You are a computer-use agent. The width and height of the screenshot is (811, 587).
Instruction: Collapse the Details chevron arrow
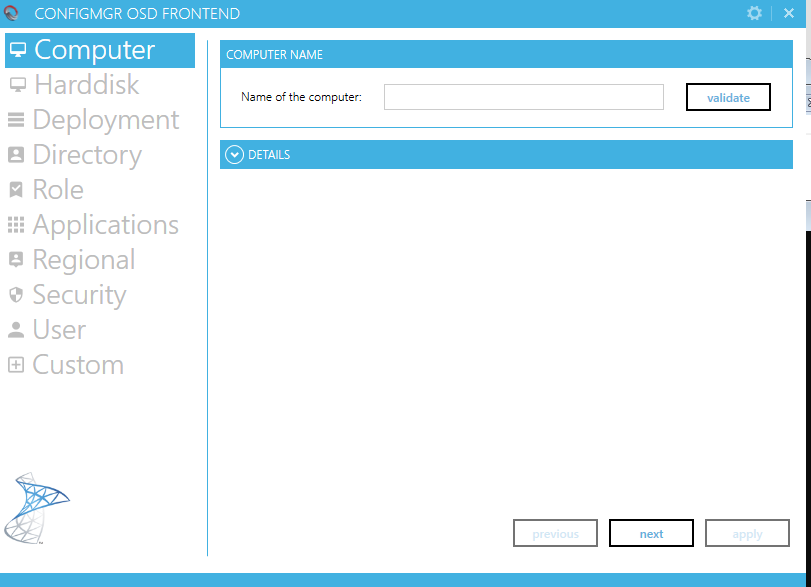point(234,154)
